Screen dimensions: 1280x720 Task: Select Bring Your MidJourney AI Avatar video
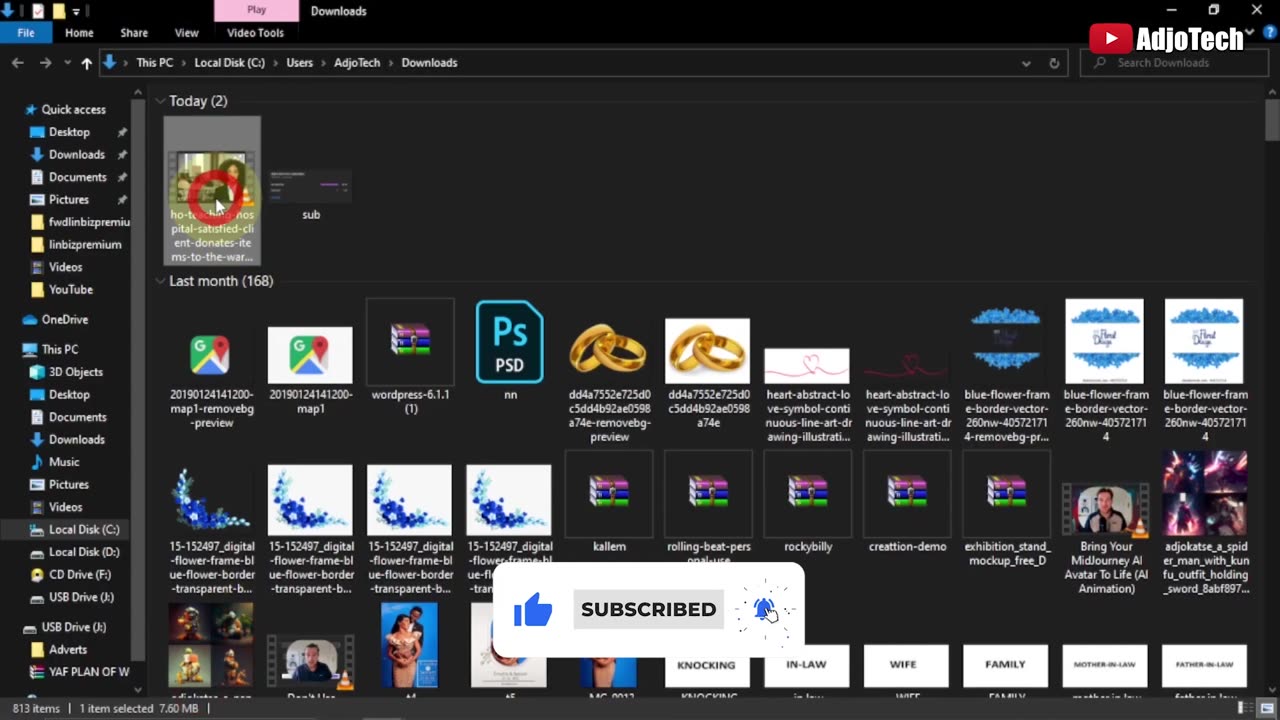coord(1106,538)
